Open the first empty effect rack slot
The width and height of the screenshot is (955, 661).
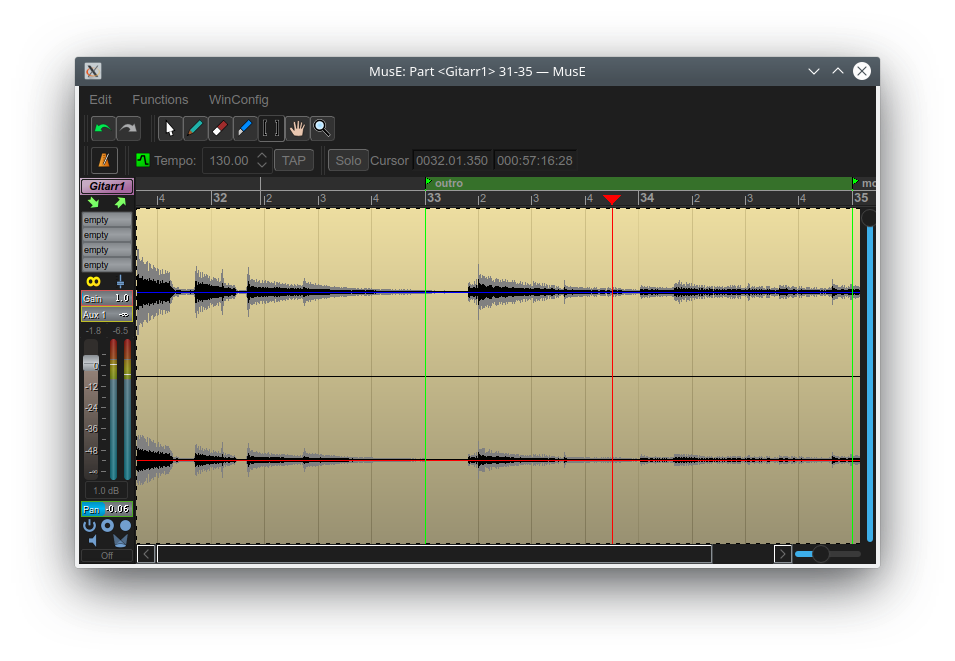(x=106, y=220)
